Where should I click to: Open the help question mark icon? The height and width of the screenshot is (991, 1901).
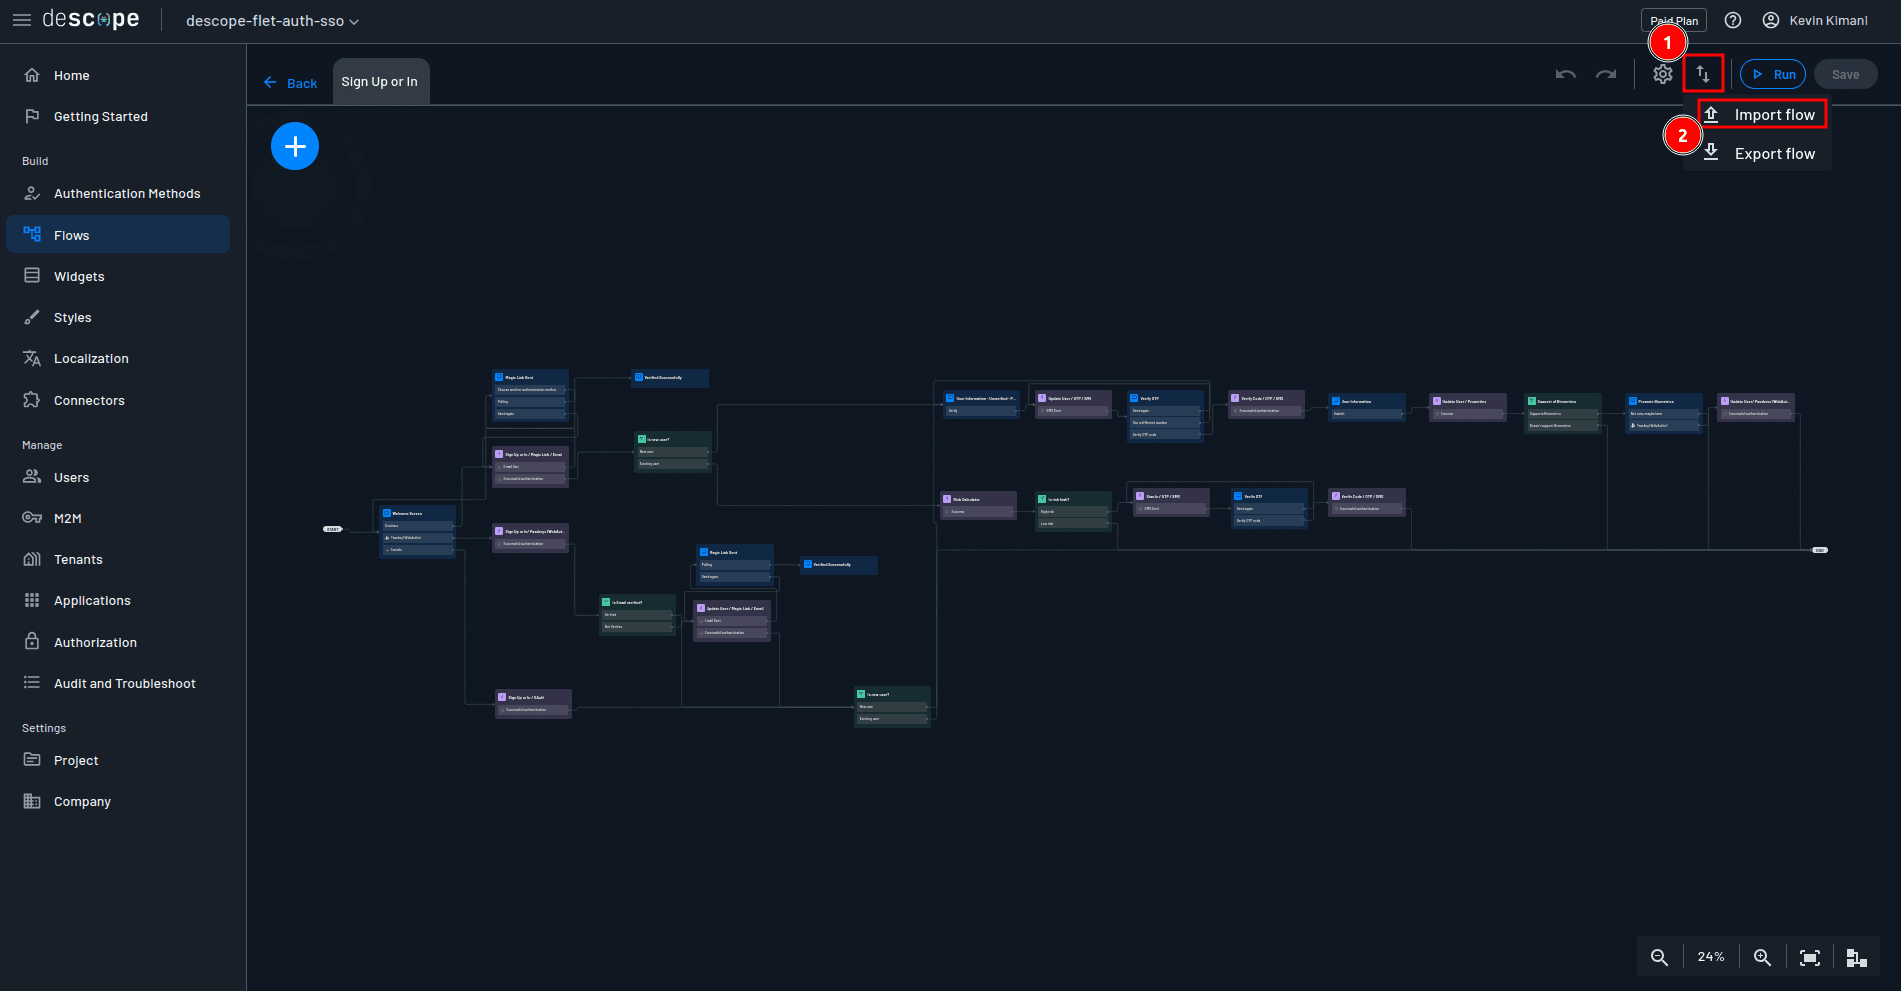1733,21
